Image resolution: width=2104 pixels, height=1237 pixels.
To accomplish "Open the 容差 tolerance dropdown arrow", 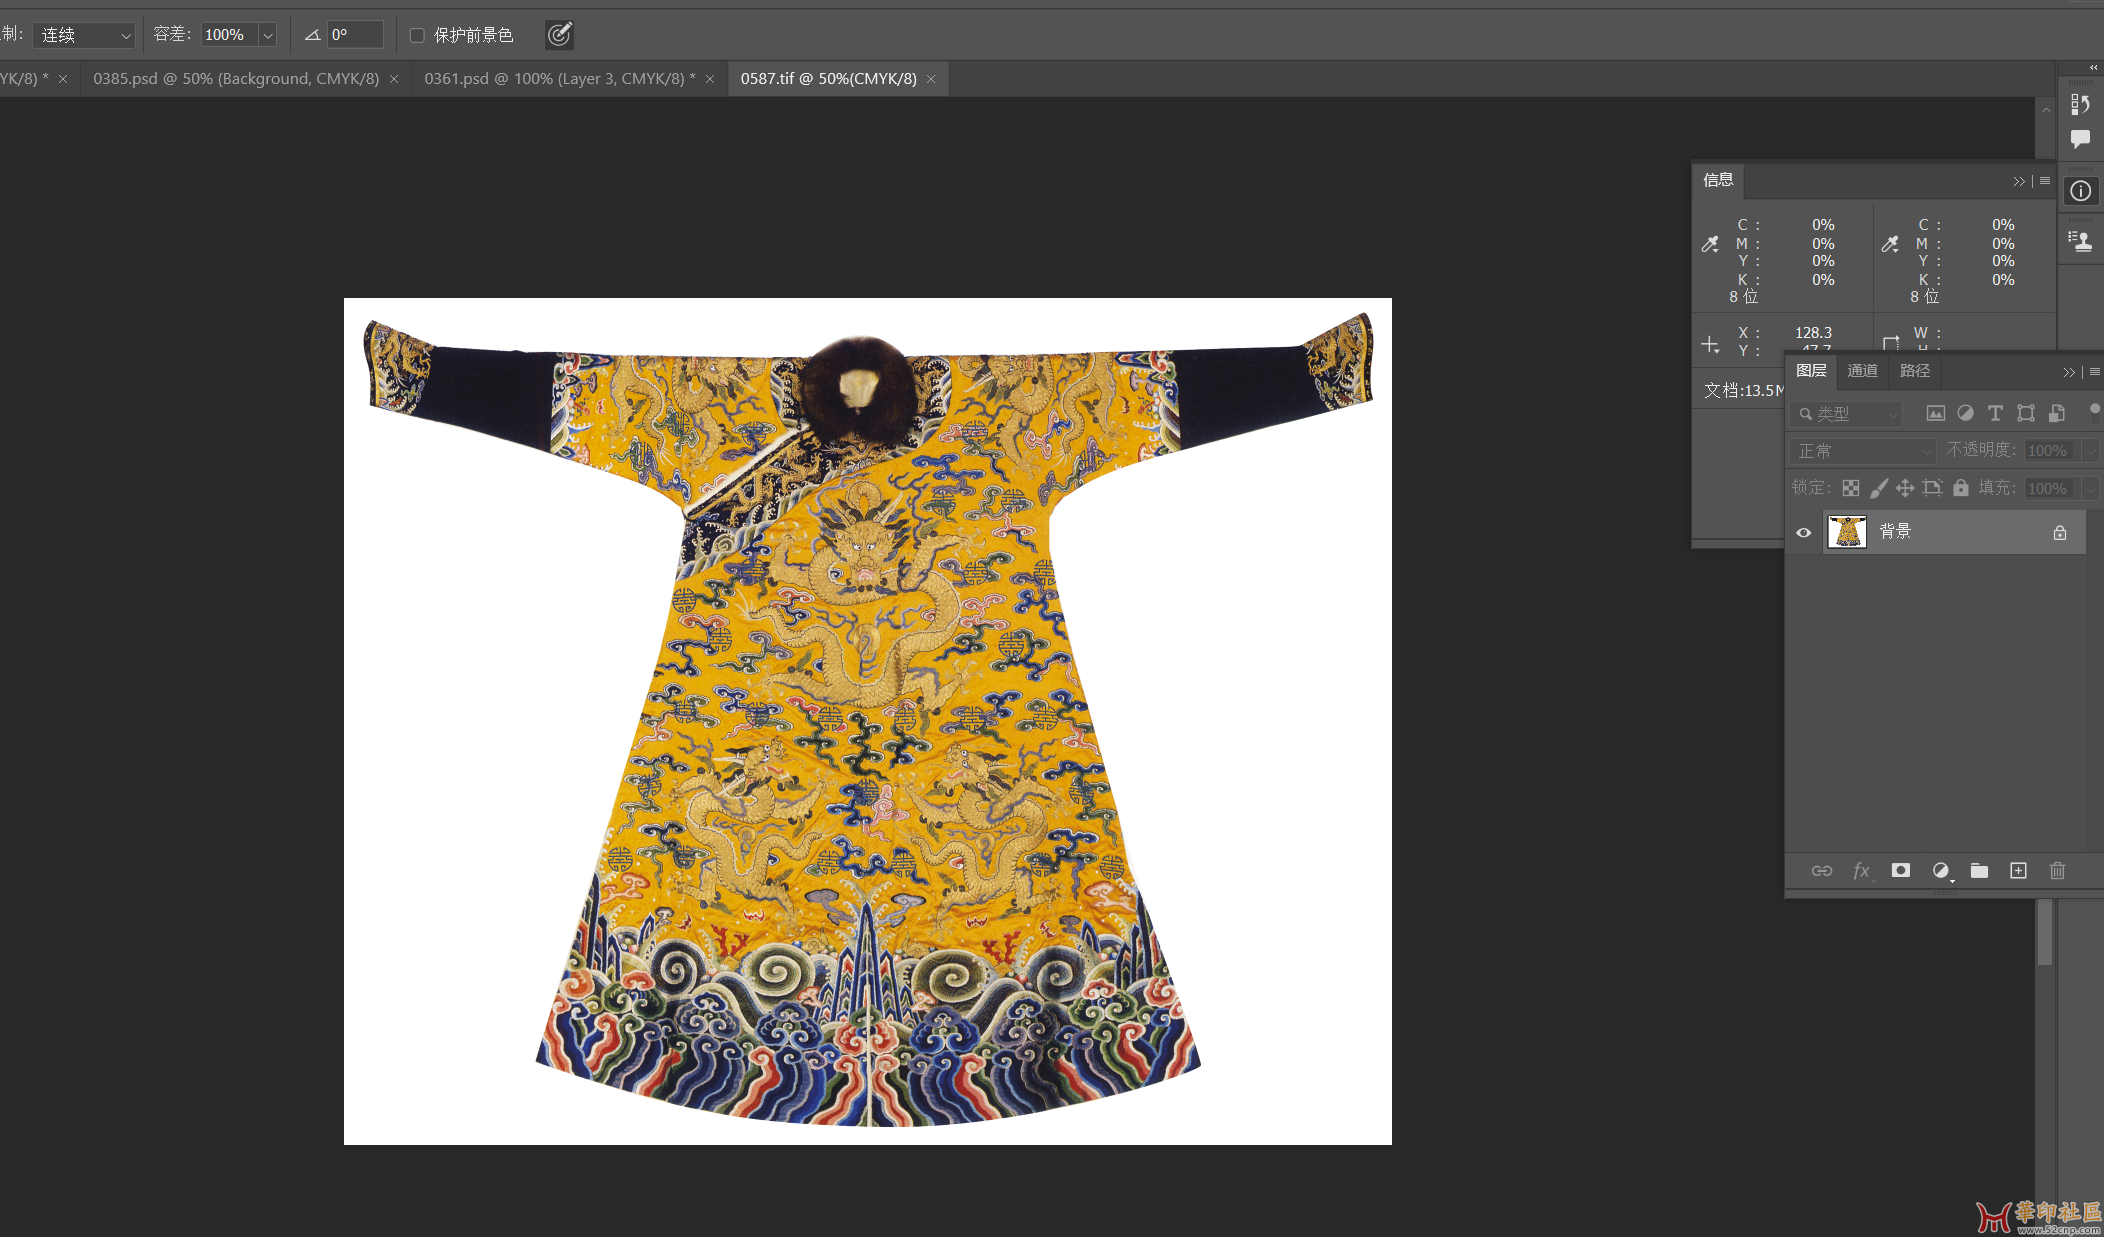I will tap(268, 35).
